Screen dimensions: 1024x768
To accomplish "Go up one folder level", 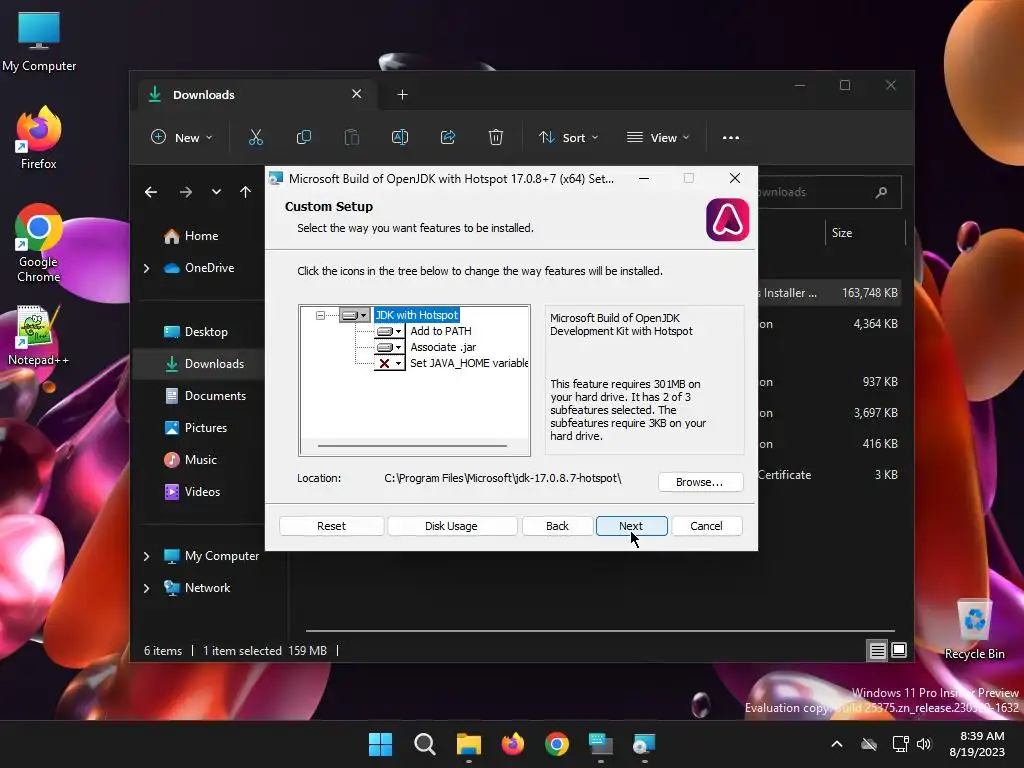I will coord(246,192).
